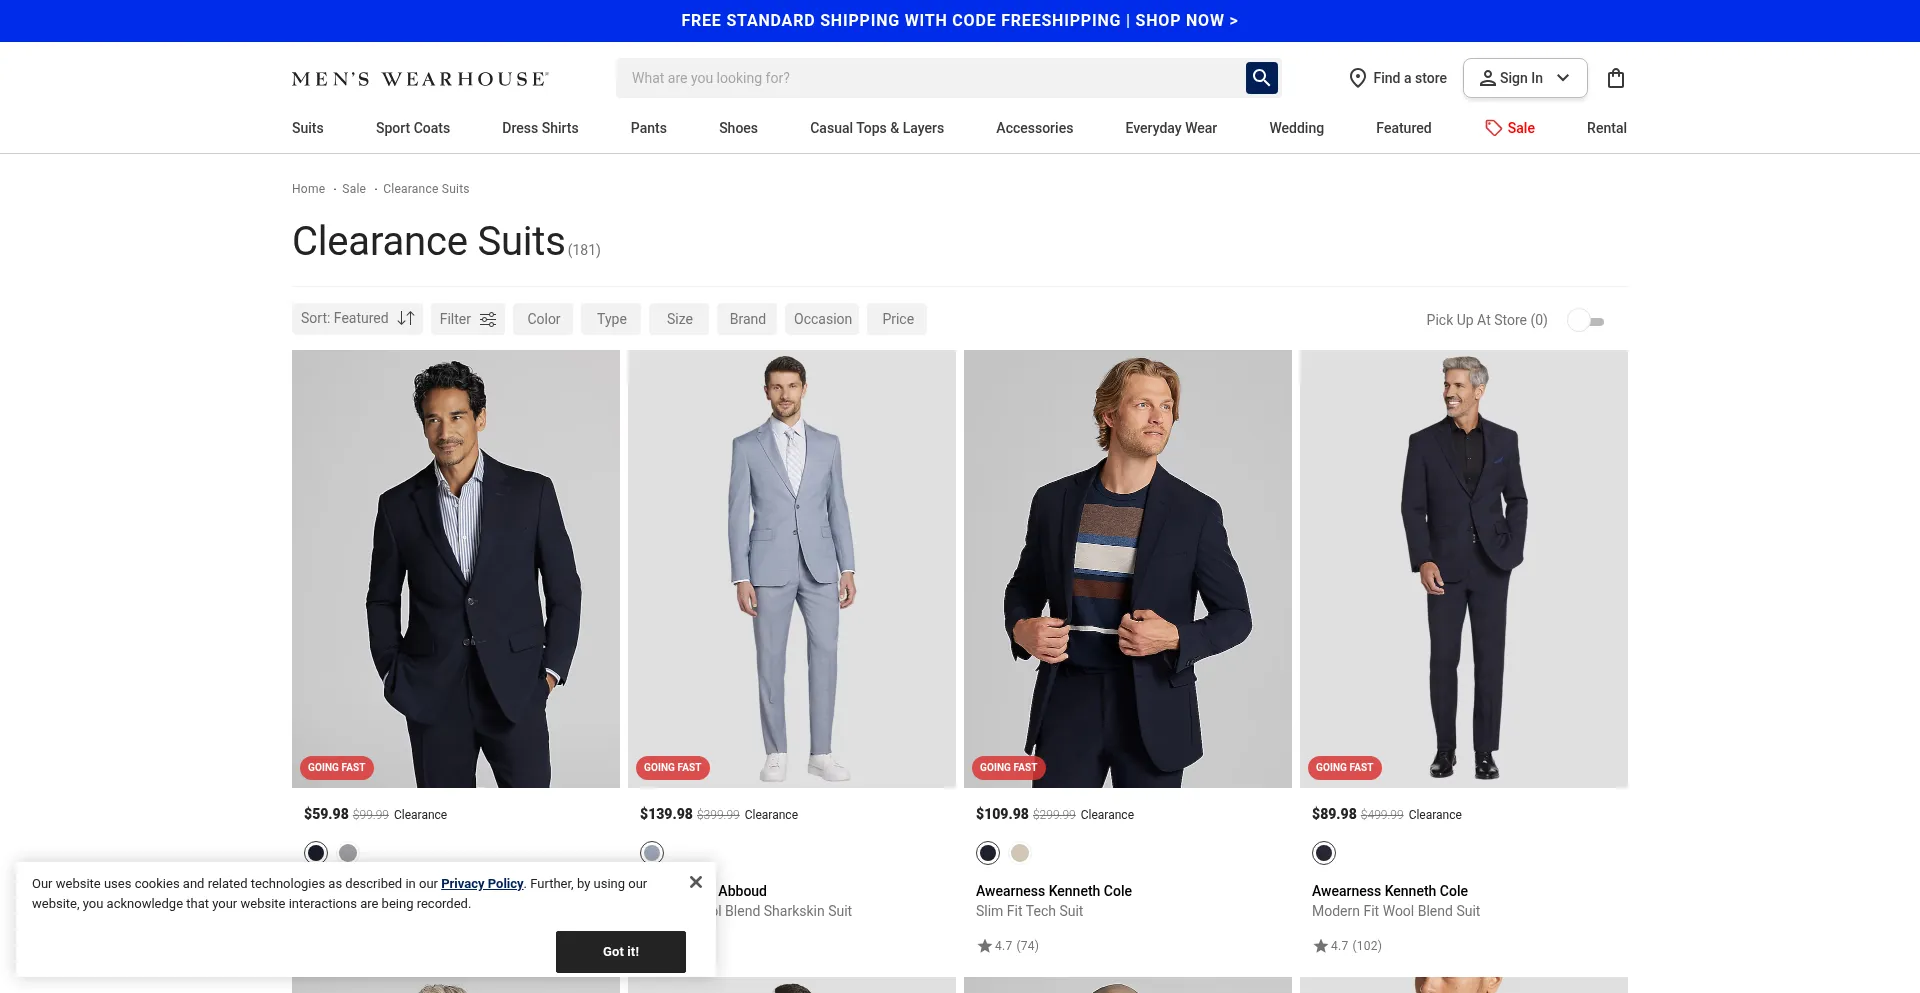Viewport: 1920px width, 993px height.
Task: Click the search input field
Action: [930, 78]
